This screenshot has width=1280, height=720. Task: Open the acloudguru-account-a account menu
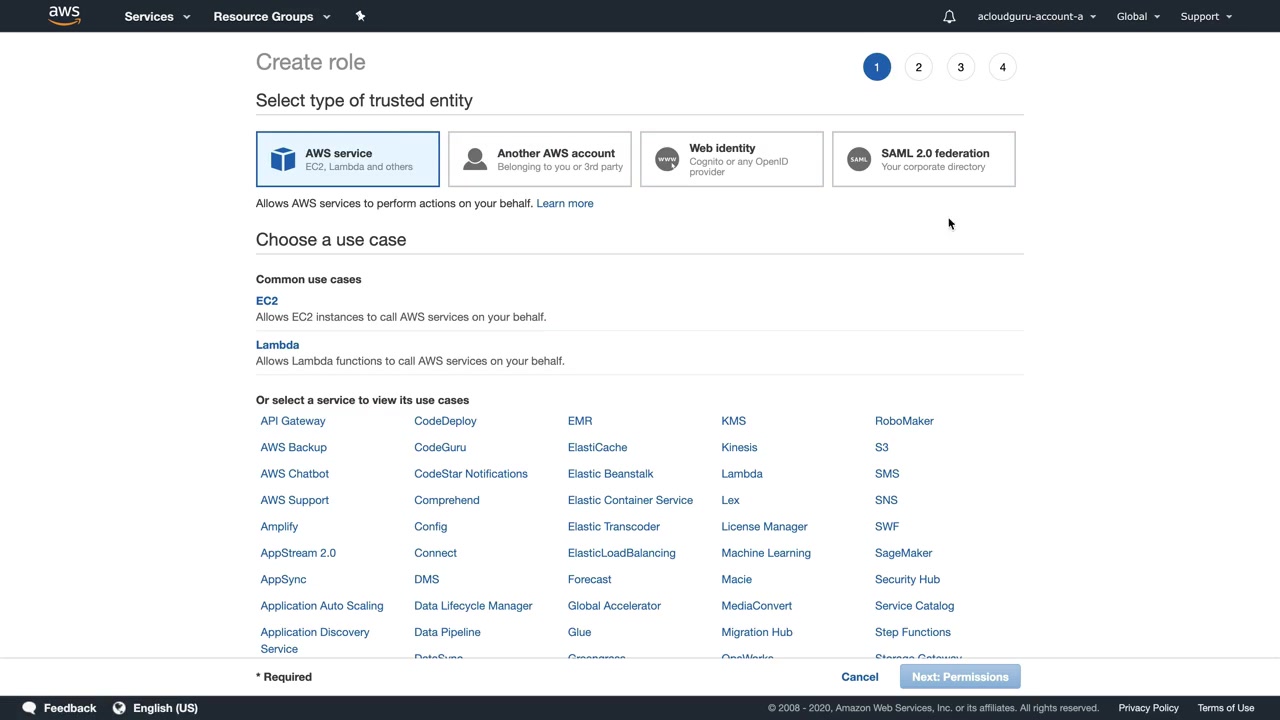pos(1036,16)
